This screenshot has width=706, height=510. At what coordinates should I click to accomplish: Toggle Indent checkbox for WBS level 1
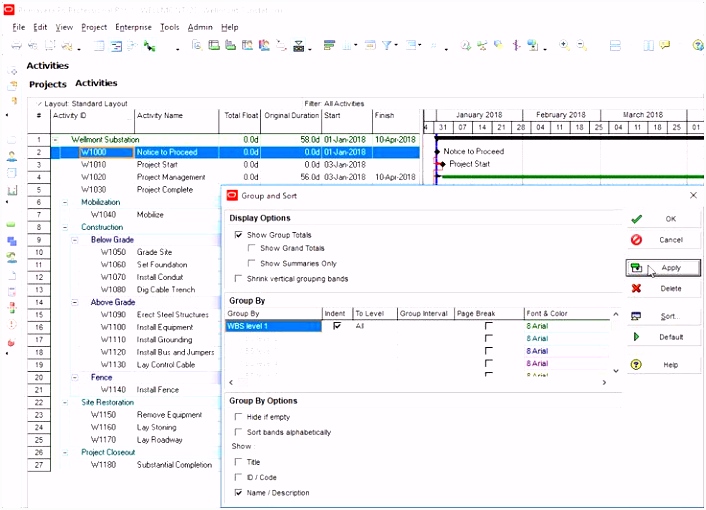(x=337, y=325)
